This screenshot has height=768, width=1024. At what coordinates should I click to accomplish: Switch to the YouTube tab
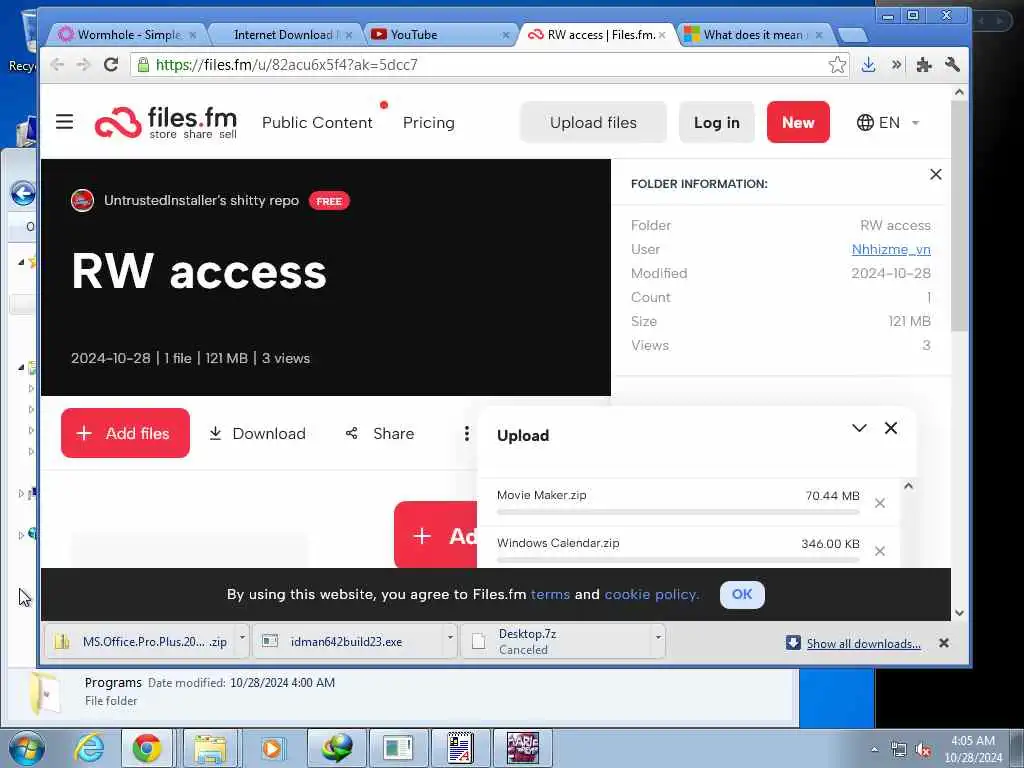(x=440, y=35)
